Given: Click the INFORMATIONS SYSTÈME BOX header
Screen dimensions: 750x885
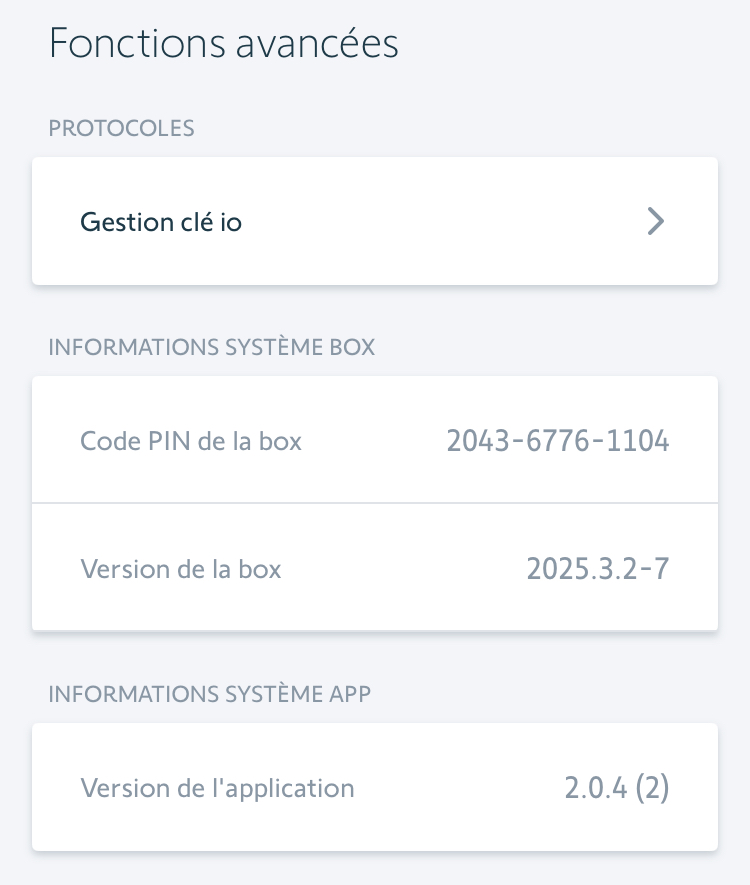Looking at the screenshot, I should point(212,347).
